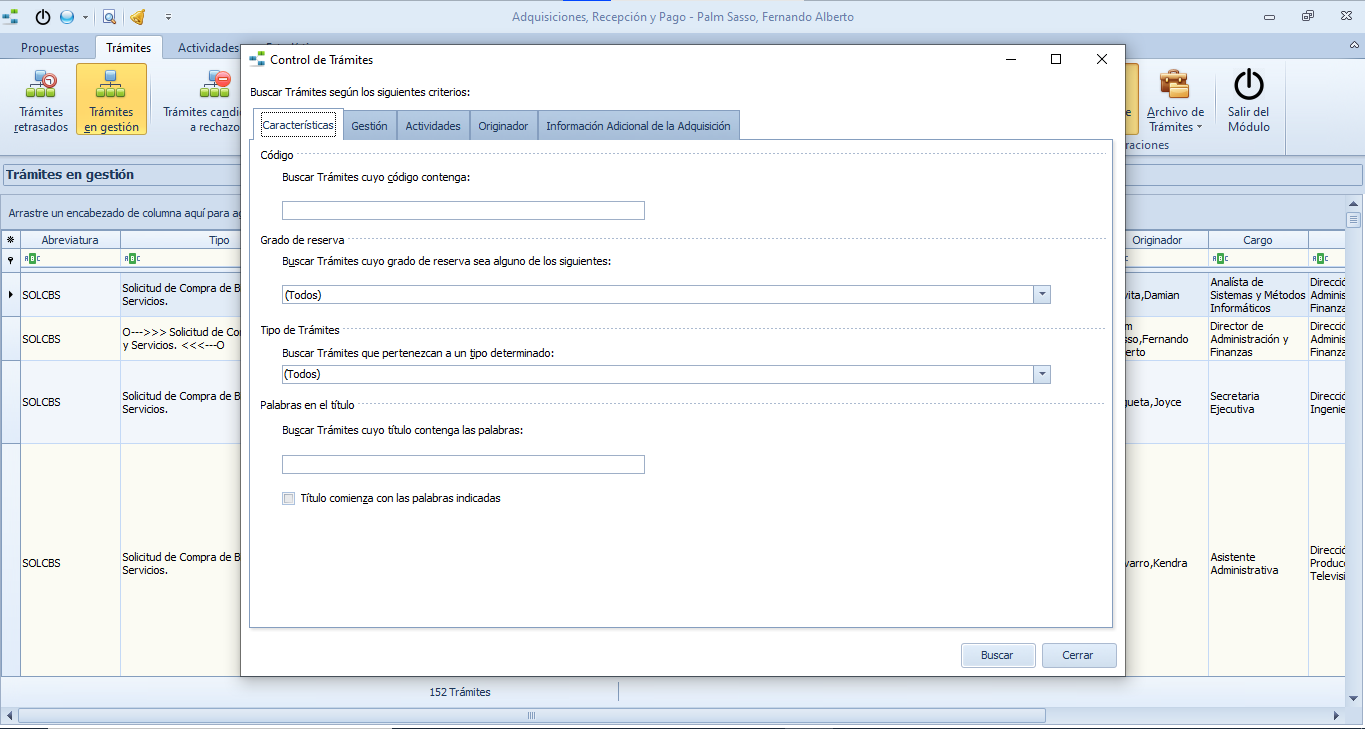1365x729 pixels.
Task: Click the asterisk grid selector icon
Action: [x=11, y=240]
